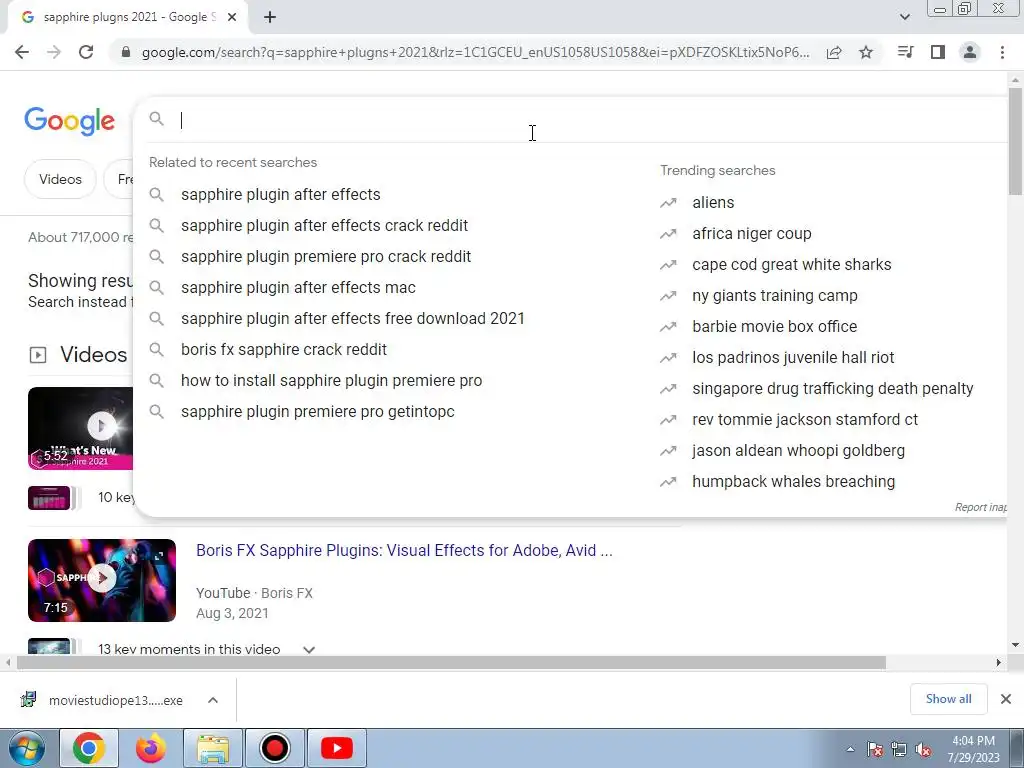Open the Windows Start menu
Image resolution: width=1024 pixels, height=768 pixels.
tap(25, 748)
